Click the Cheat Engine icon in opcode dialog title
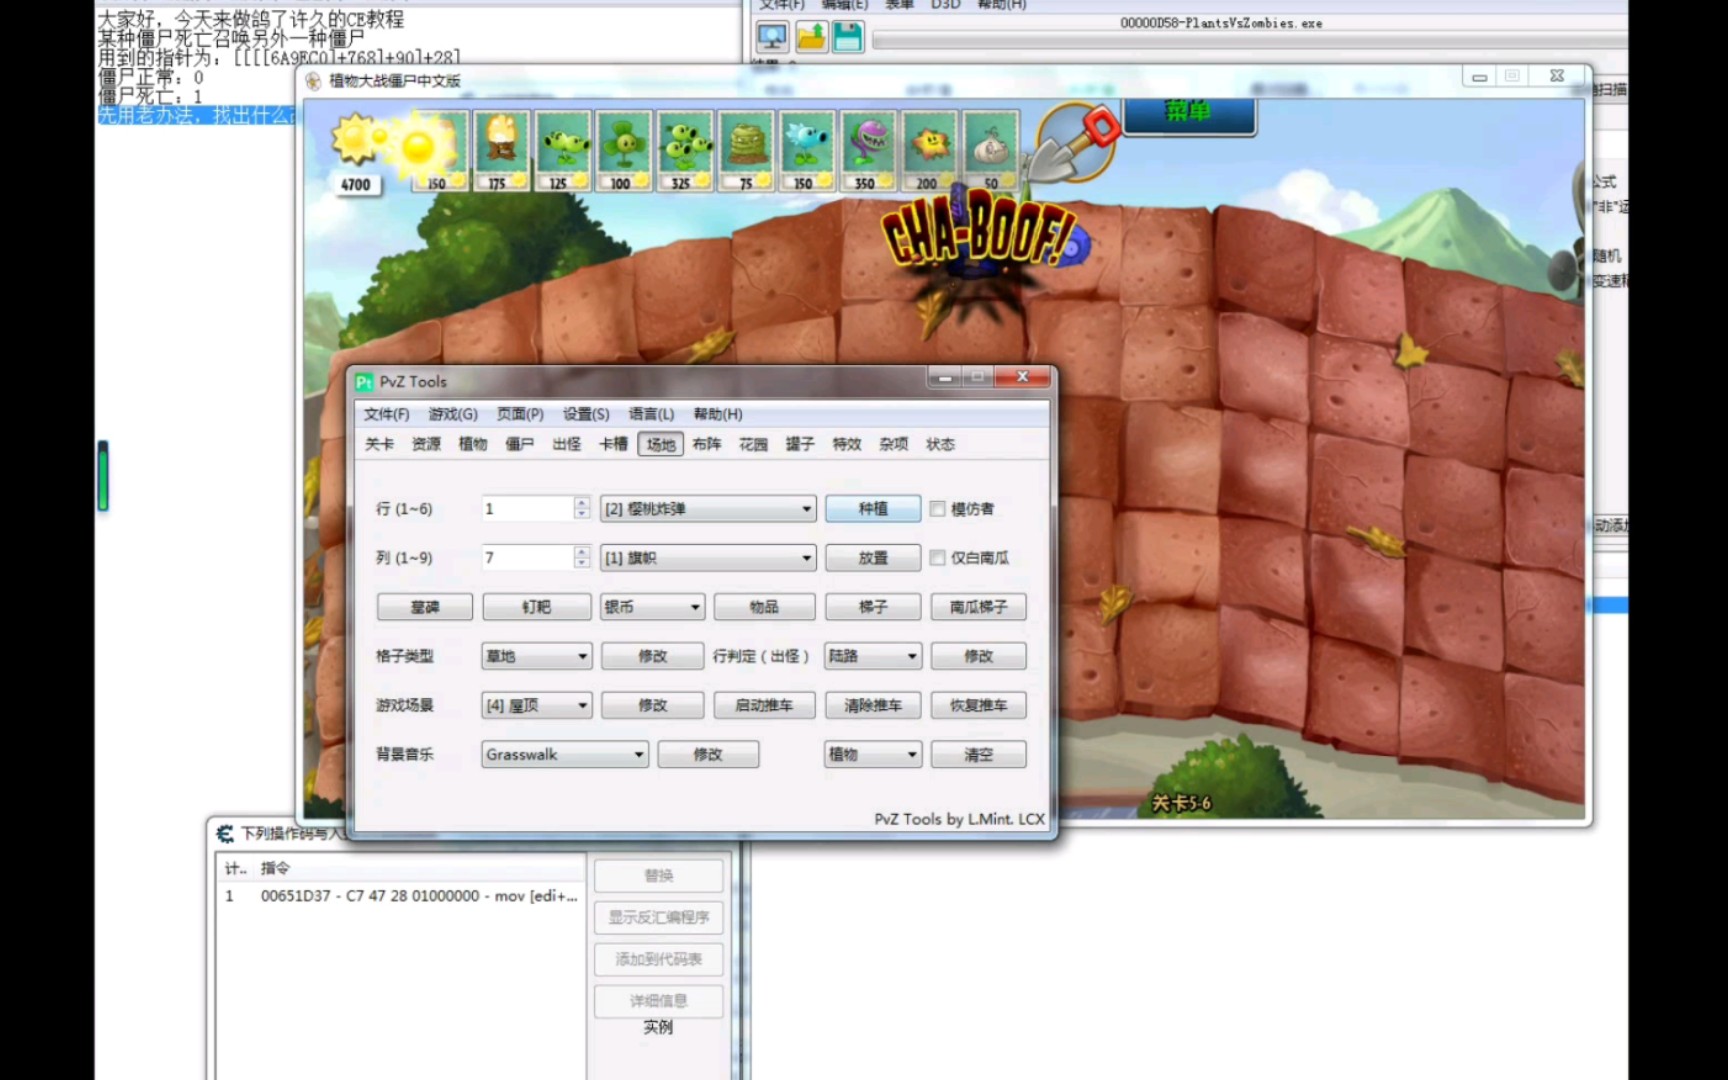This screenshot has width=1728, height=1080. click(x=225, y=833)
